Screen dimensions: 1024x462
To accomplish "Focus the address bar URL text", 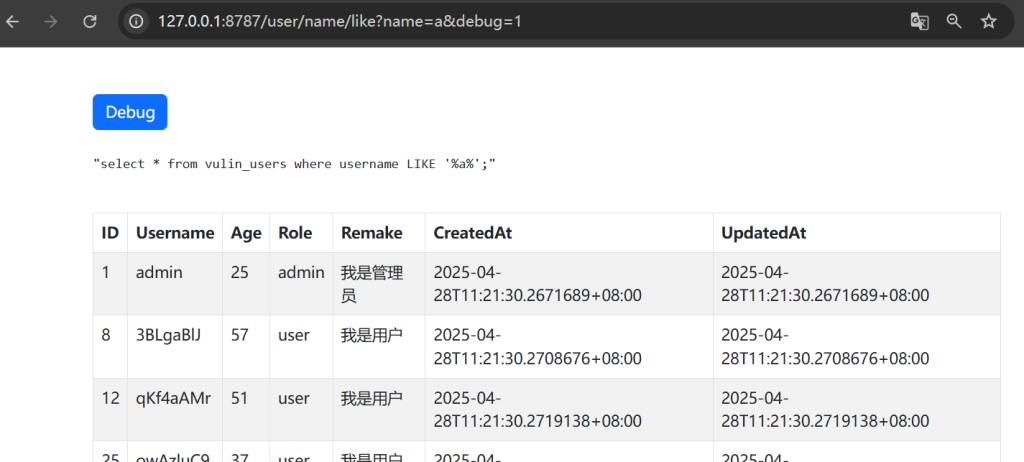I will 340,21.
